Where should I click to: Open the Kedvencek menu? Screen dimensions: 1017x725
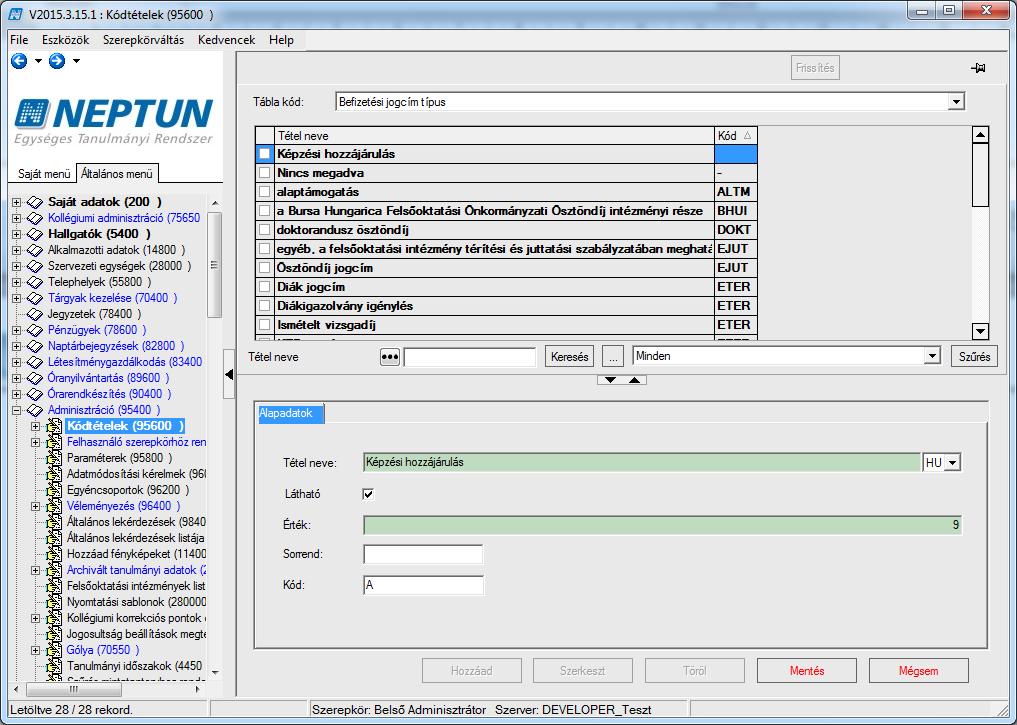point(226,40)
